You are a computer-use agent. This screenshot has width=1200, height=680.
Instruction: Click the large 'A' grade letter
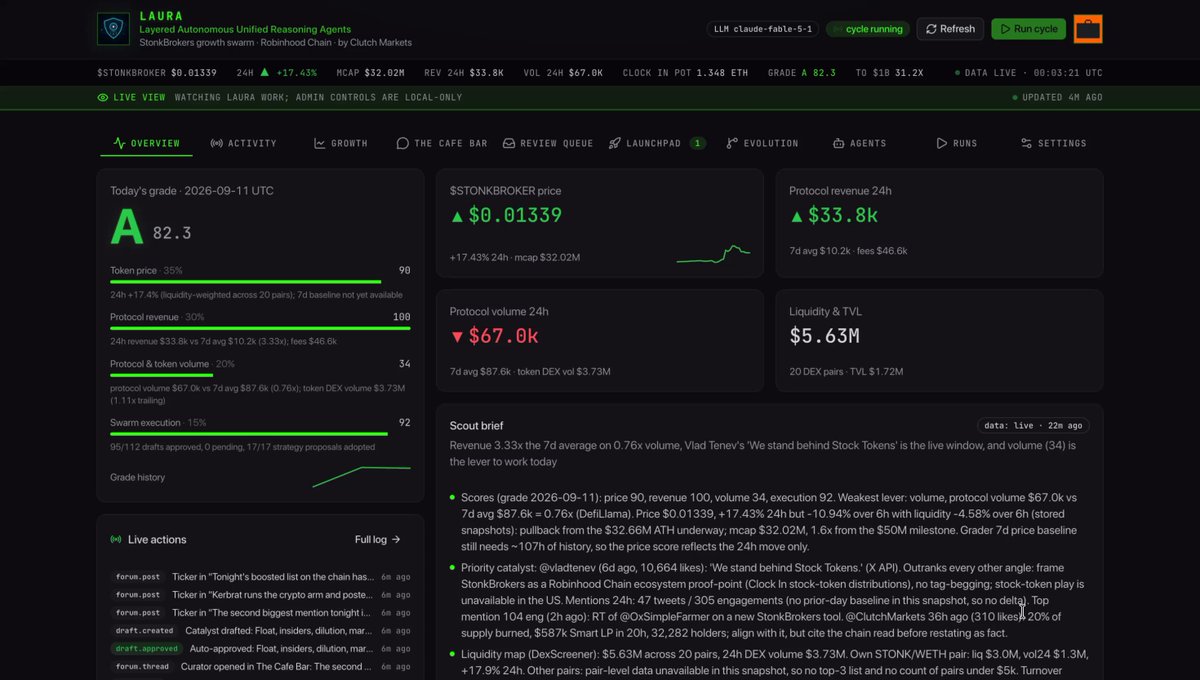click(x=127, y=229)
